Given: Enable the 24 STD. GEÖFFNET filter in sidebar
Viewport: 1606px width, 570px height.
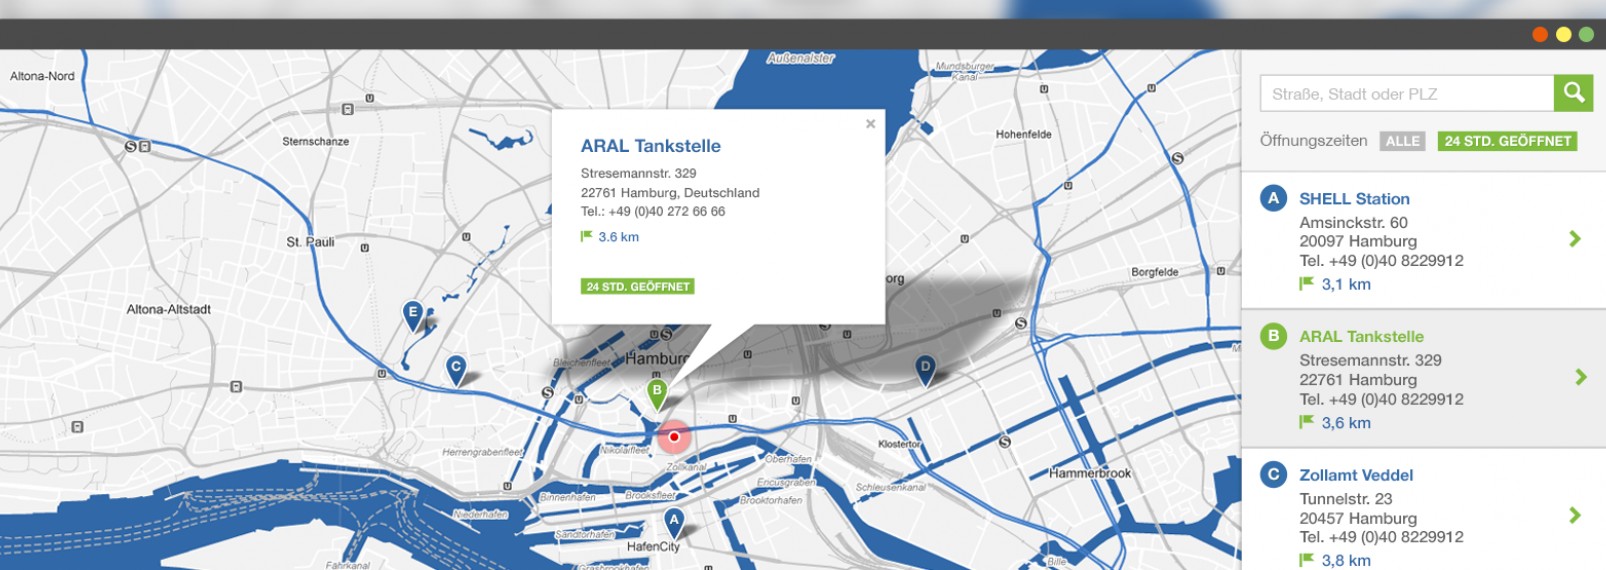Looking at the screenshot, I should click(x=1507, y=141).
